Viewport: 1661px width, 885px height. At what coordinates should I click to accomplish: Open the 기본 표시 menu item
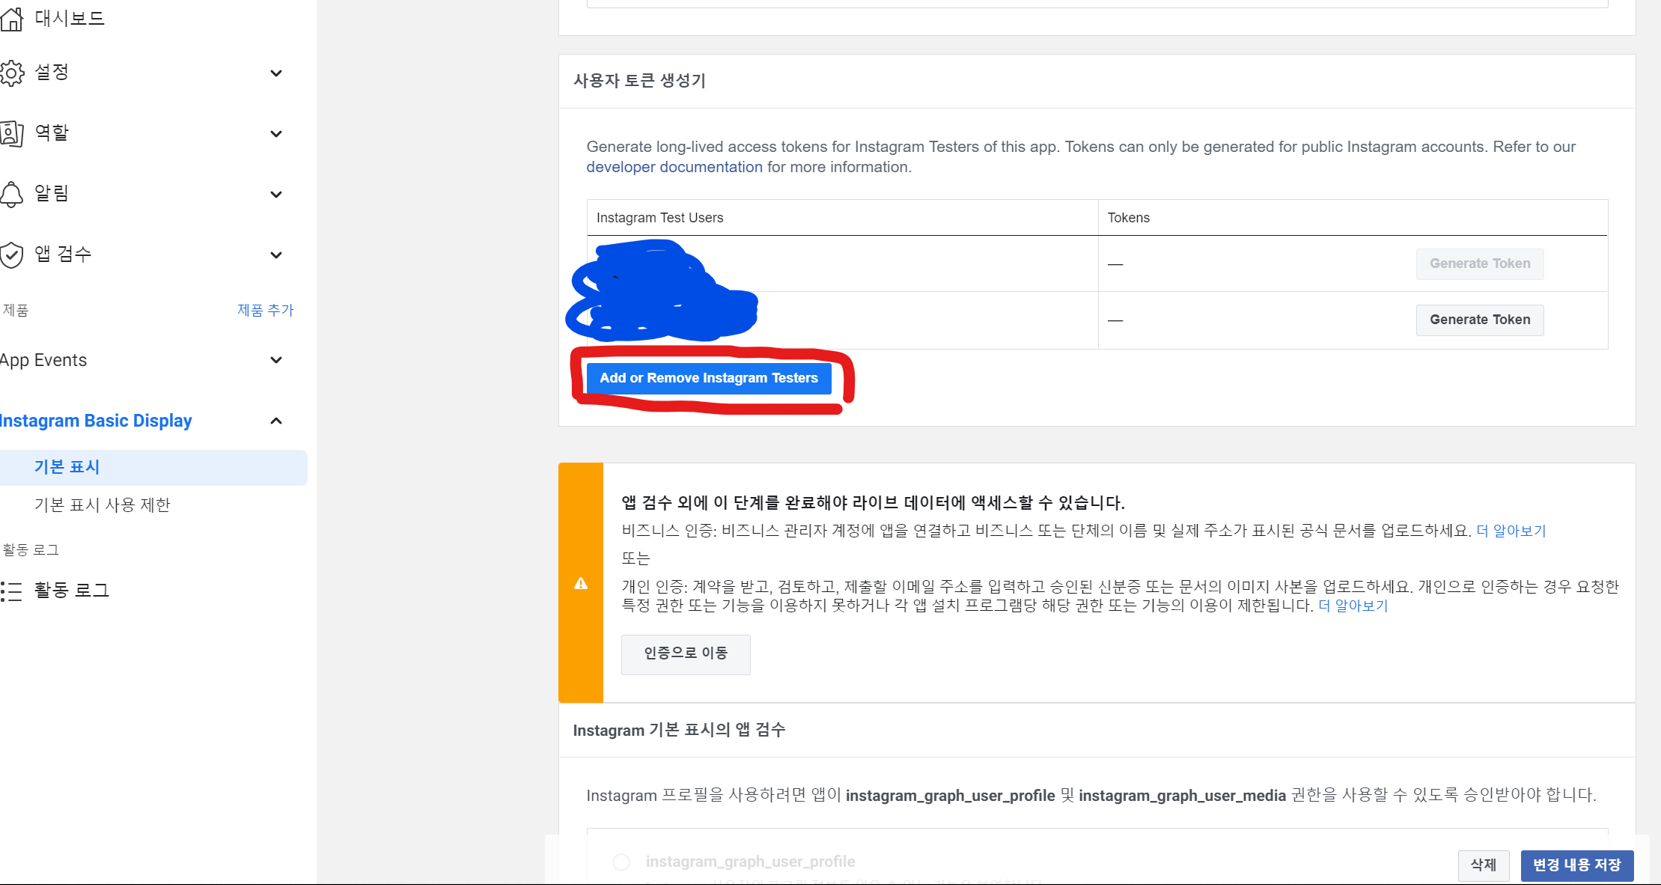(x=67, y=467)
